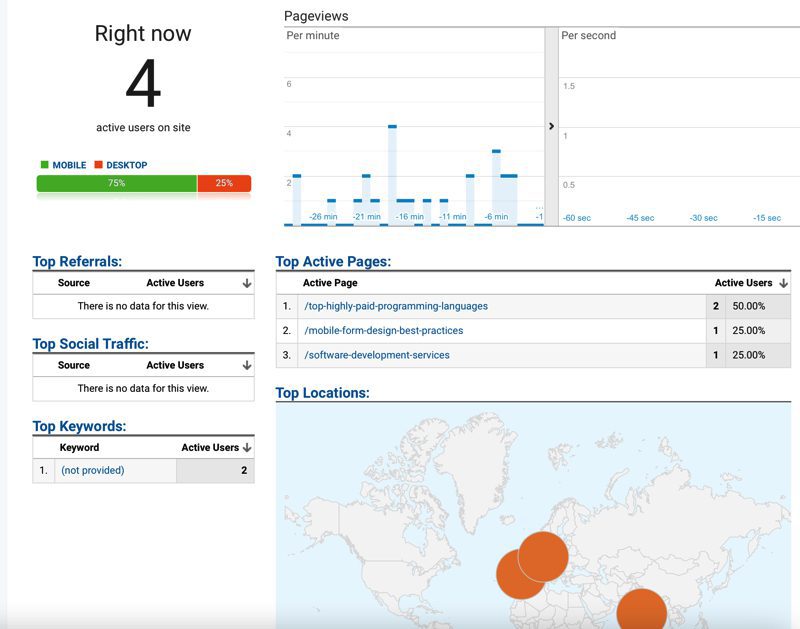Click sort arrow in Top Keywords header
Image resolution: width=800 pixels, height=629 pixels.
[x=246, y=448]
